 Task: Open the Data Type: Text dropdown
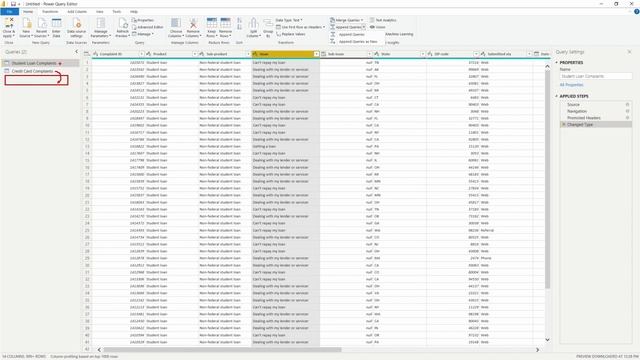[x=289, y=20]
